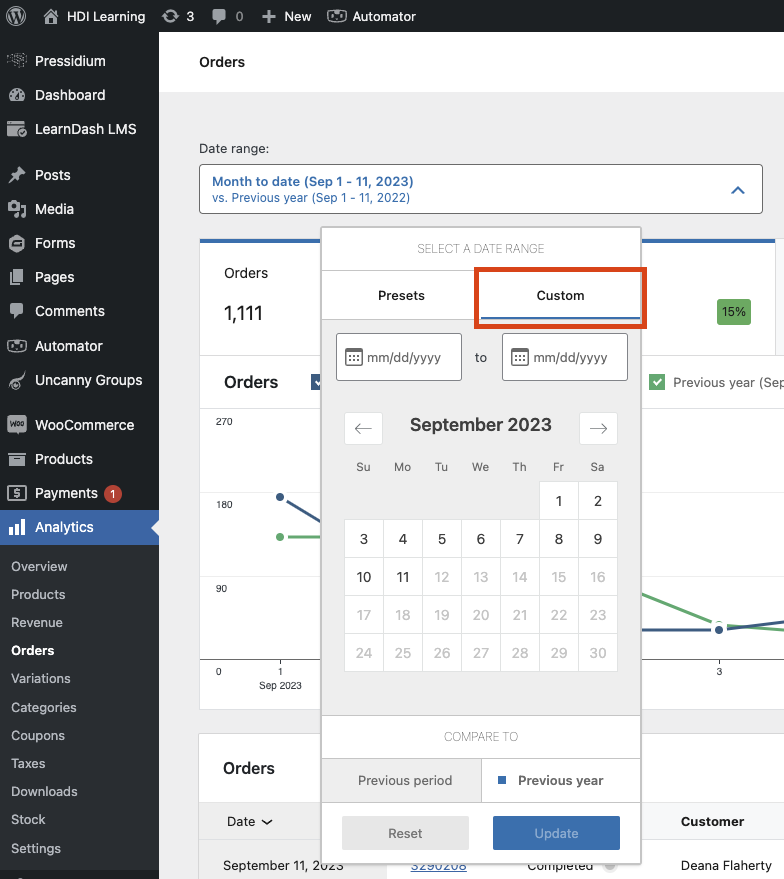The image size is (784, 879).
Task: Click the Automator robot icon in top bar
Action: (x=338, y=16)
